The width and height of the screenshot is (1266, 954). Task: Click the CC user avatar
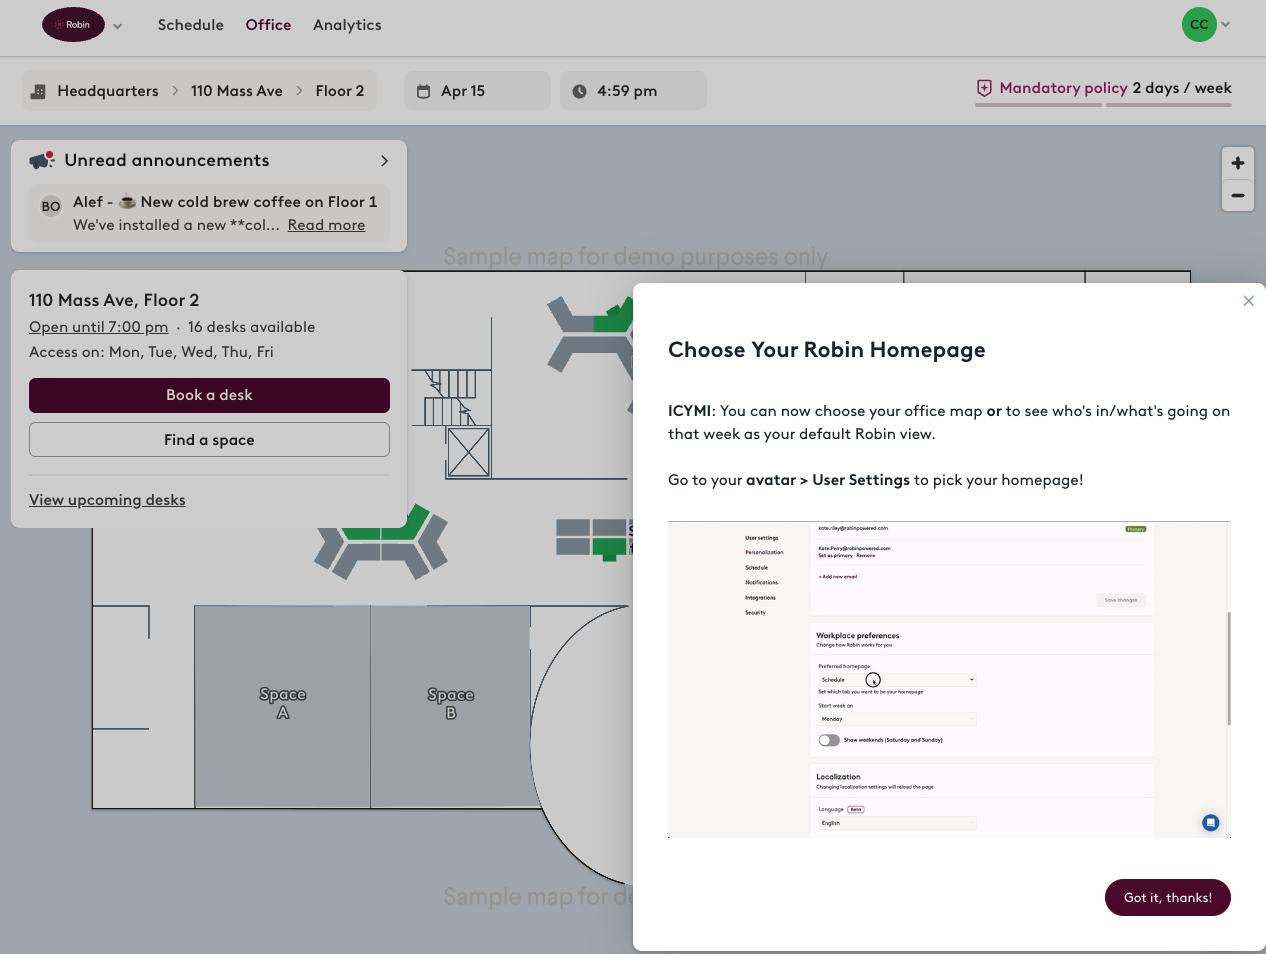pos(1199,25)
